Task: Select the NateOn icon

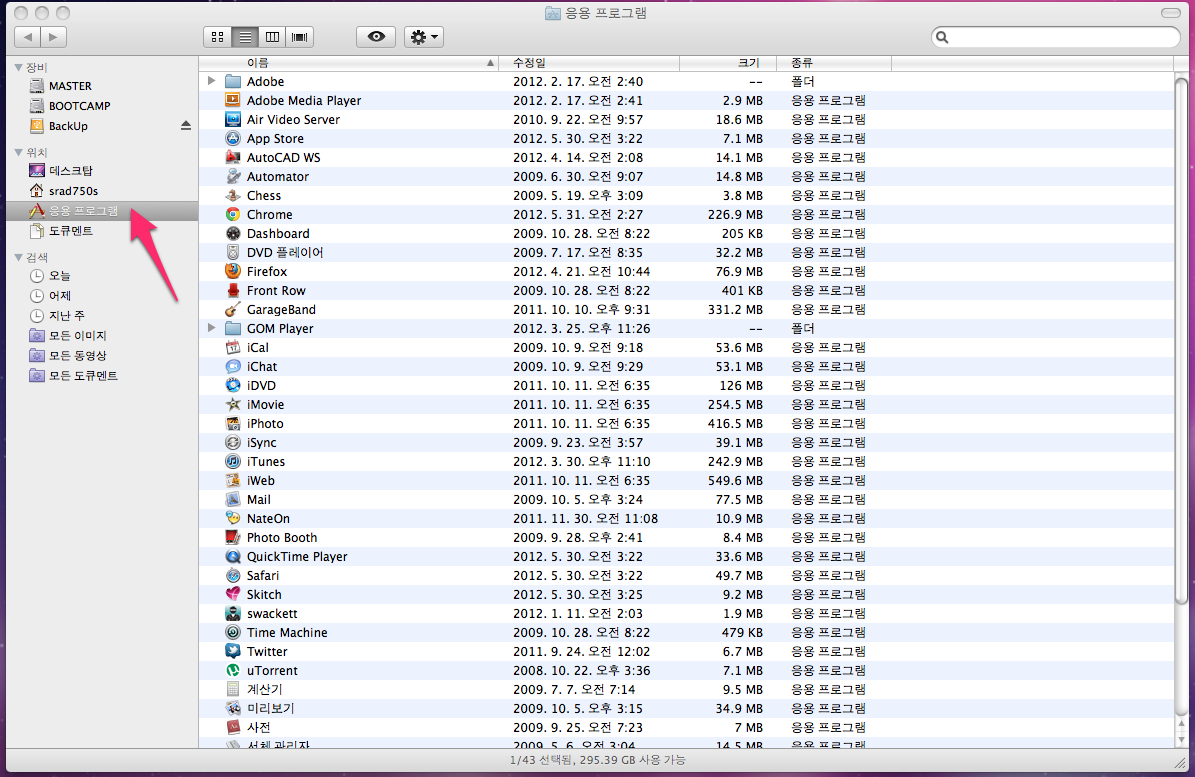Action: pos(233,519)
